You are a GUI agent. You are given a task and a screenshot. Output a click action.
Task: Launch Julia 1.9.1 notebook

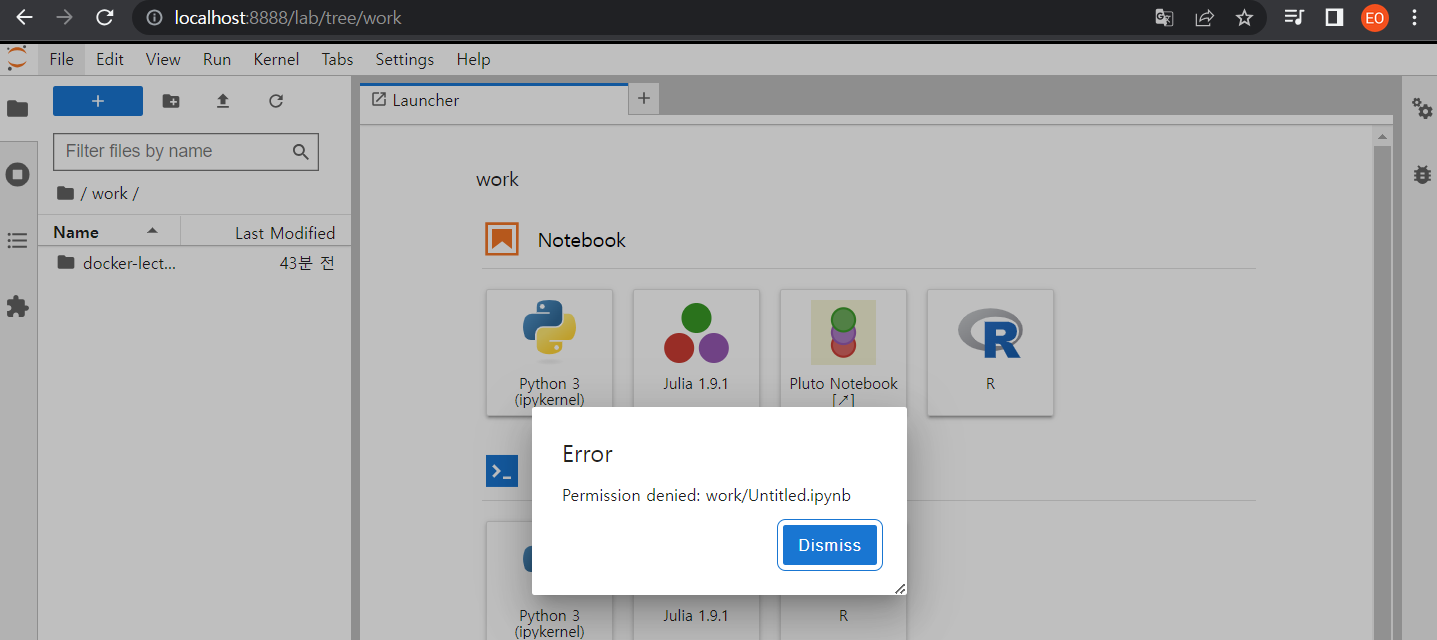(696, 352)
